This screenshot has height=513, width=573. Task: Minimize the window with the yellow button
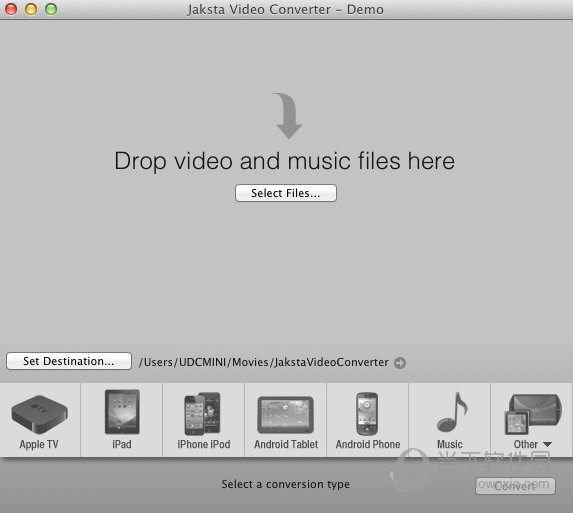pyautogui.click(x=31, y=9)
